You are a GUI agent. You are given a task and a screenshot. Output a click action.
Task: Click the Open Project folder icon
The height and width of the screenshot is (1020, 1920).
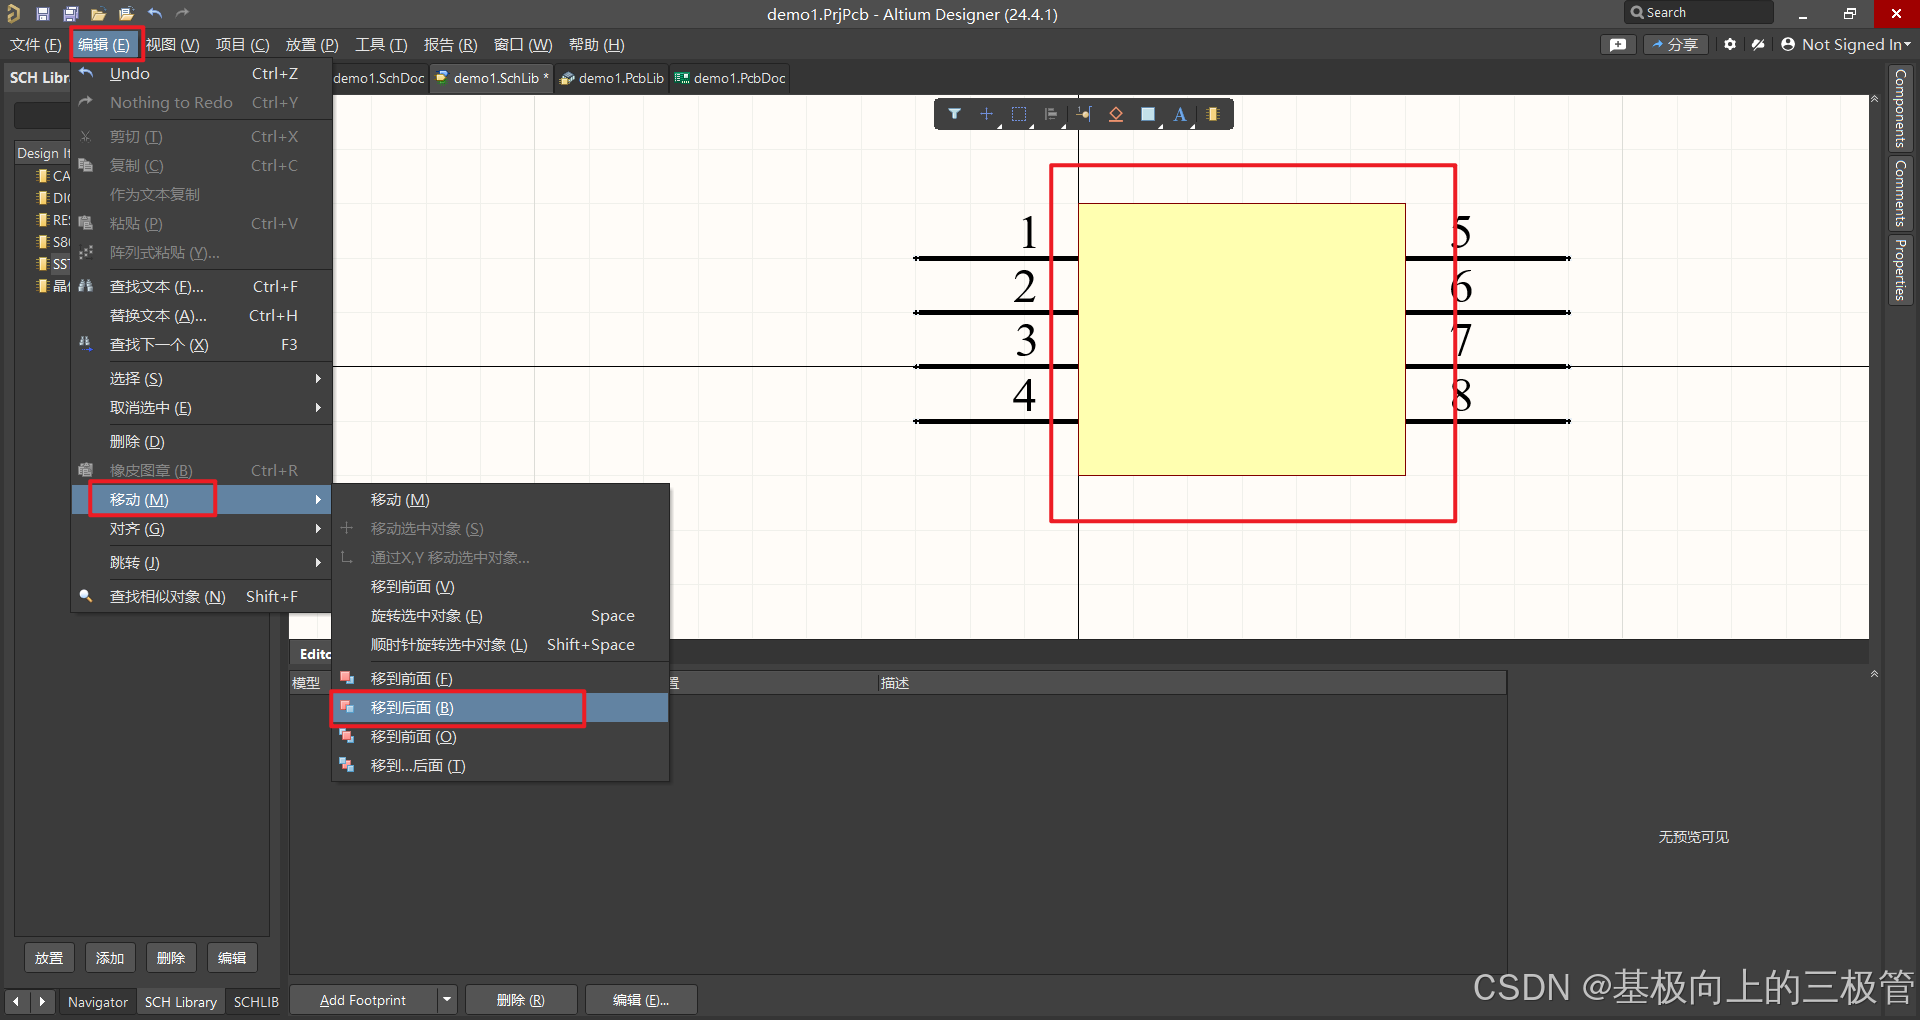pos(126,14)
